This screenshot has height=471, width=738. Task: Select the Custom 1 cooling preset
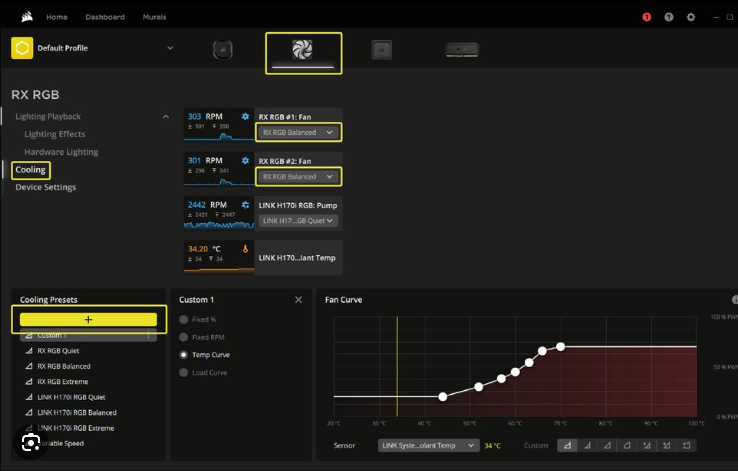tap(88, 335)
